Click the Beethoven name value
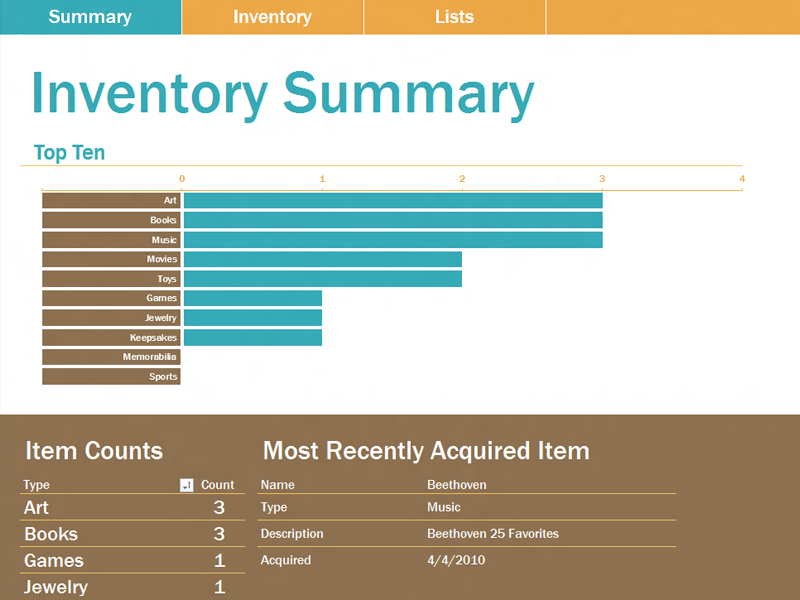Viewport: 800px width, 600px height. [457, 485]
